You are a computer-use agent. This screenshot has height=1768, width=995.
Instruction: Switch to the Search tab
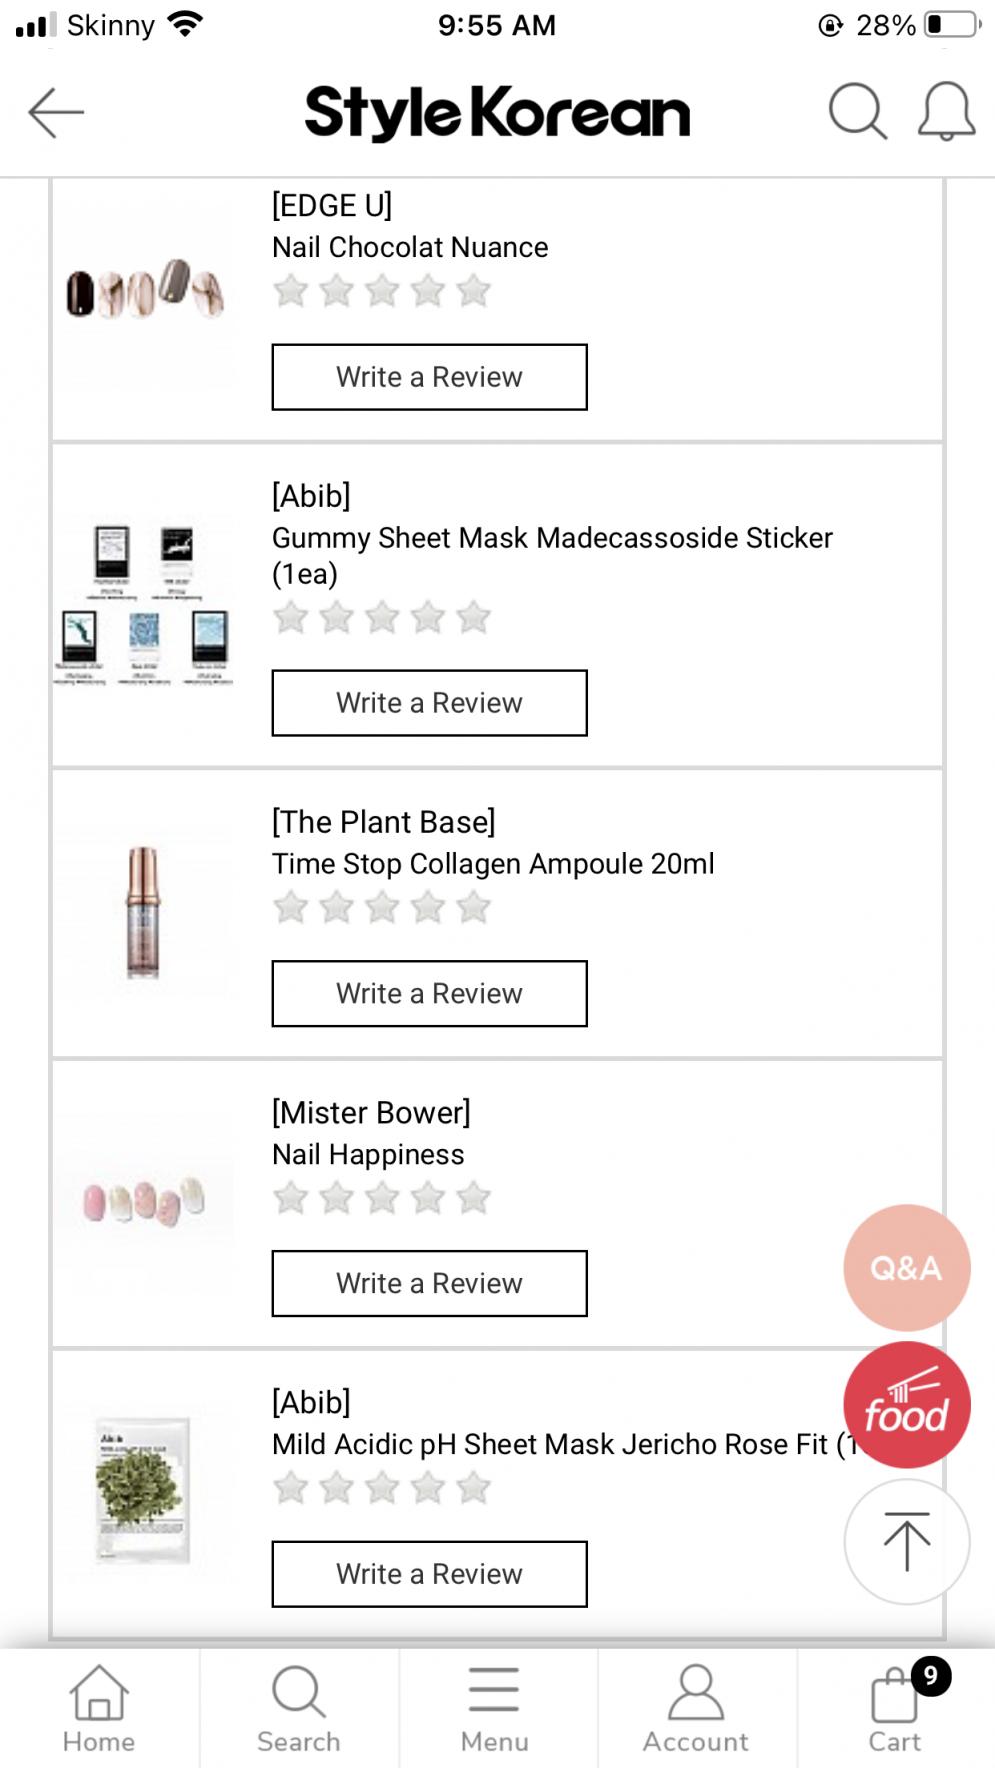point(298,1708)
